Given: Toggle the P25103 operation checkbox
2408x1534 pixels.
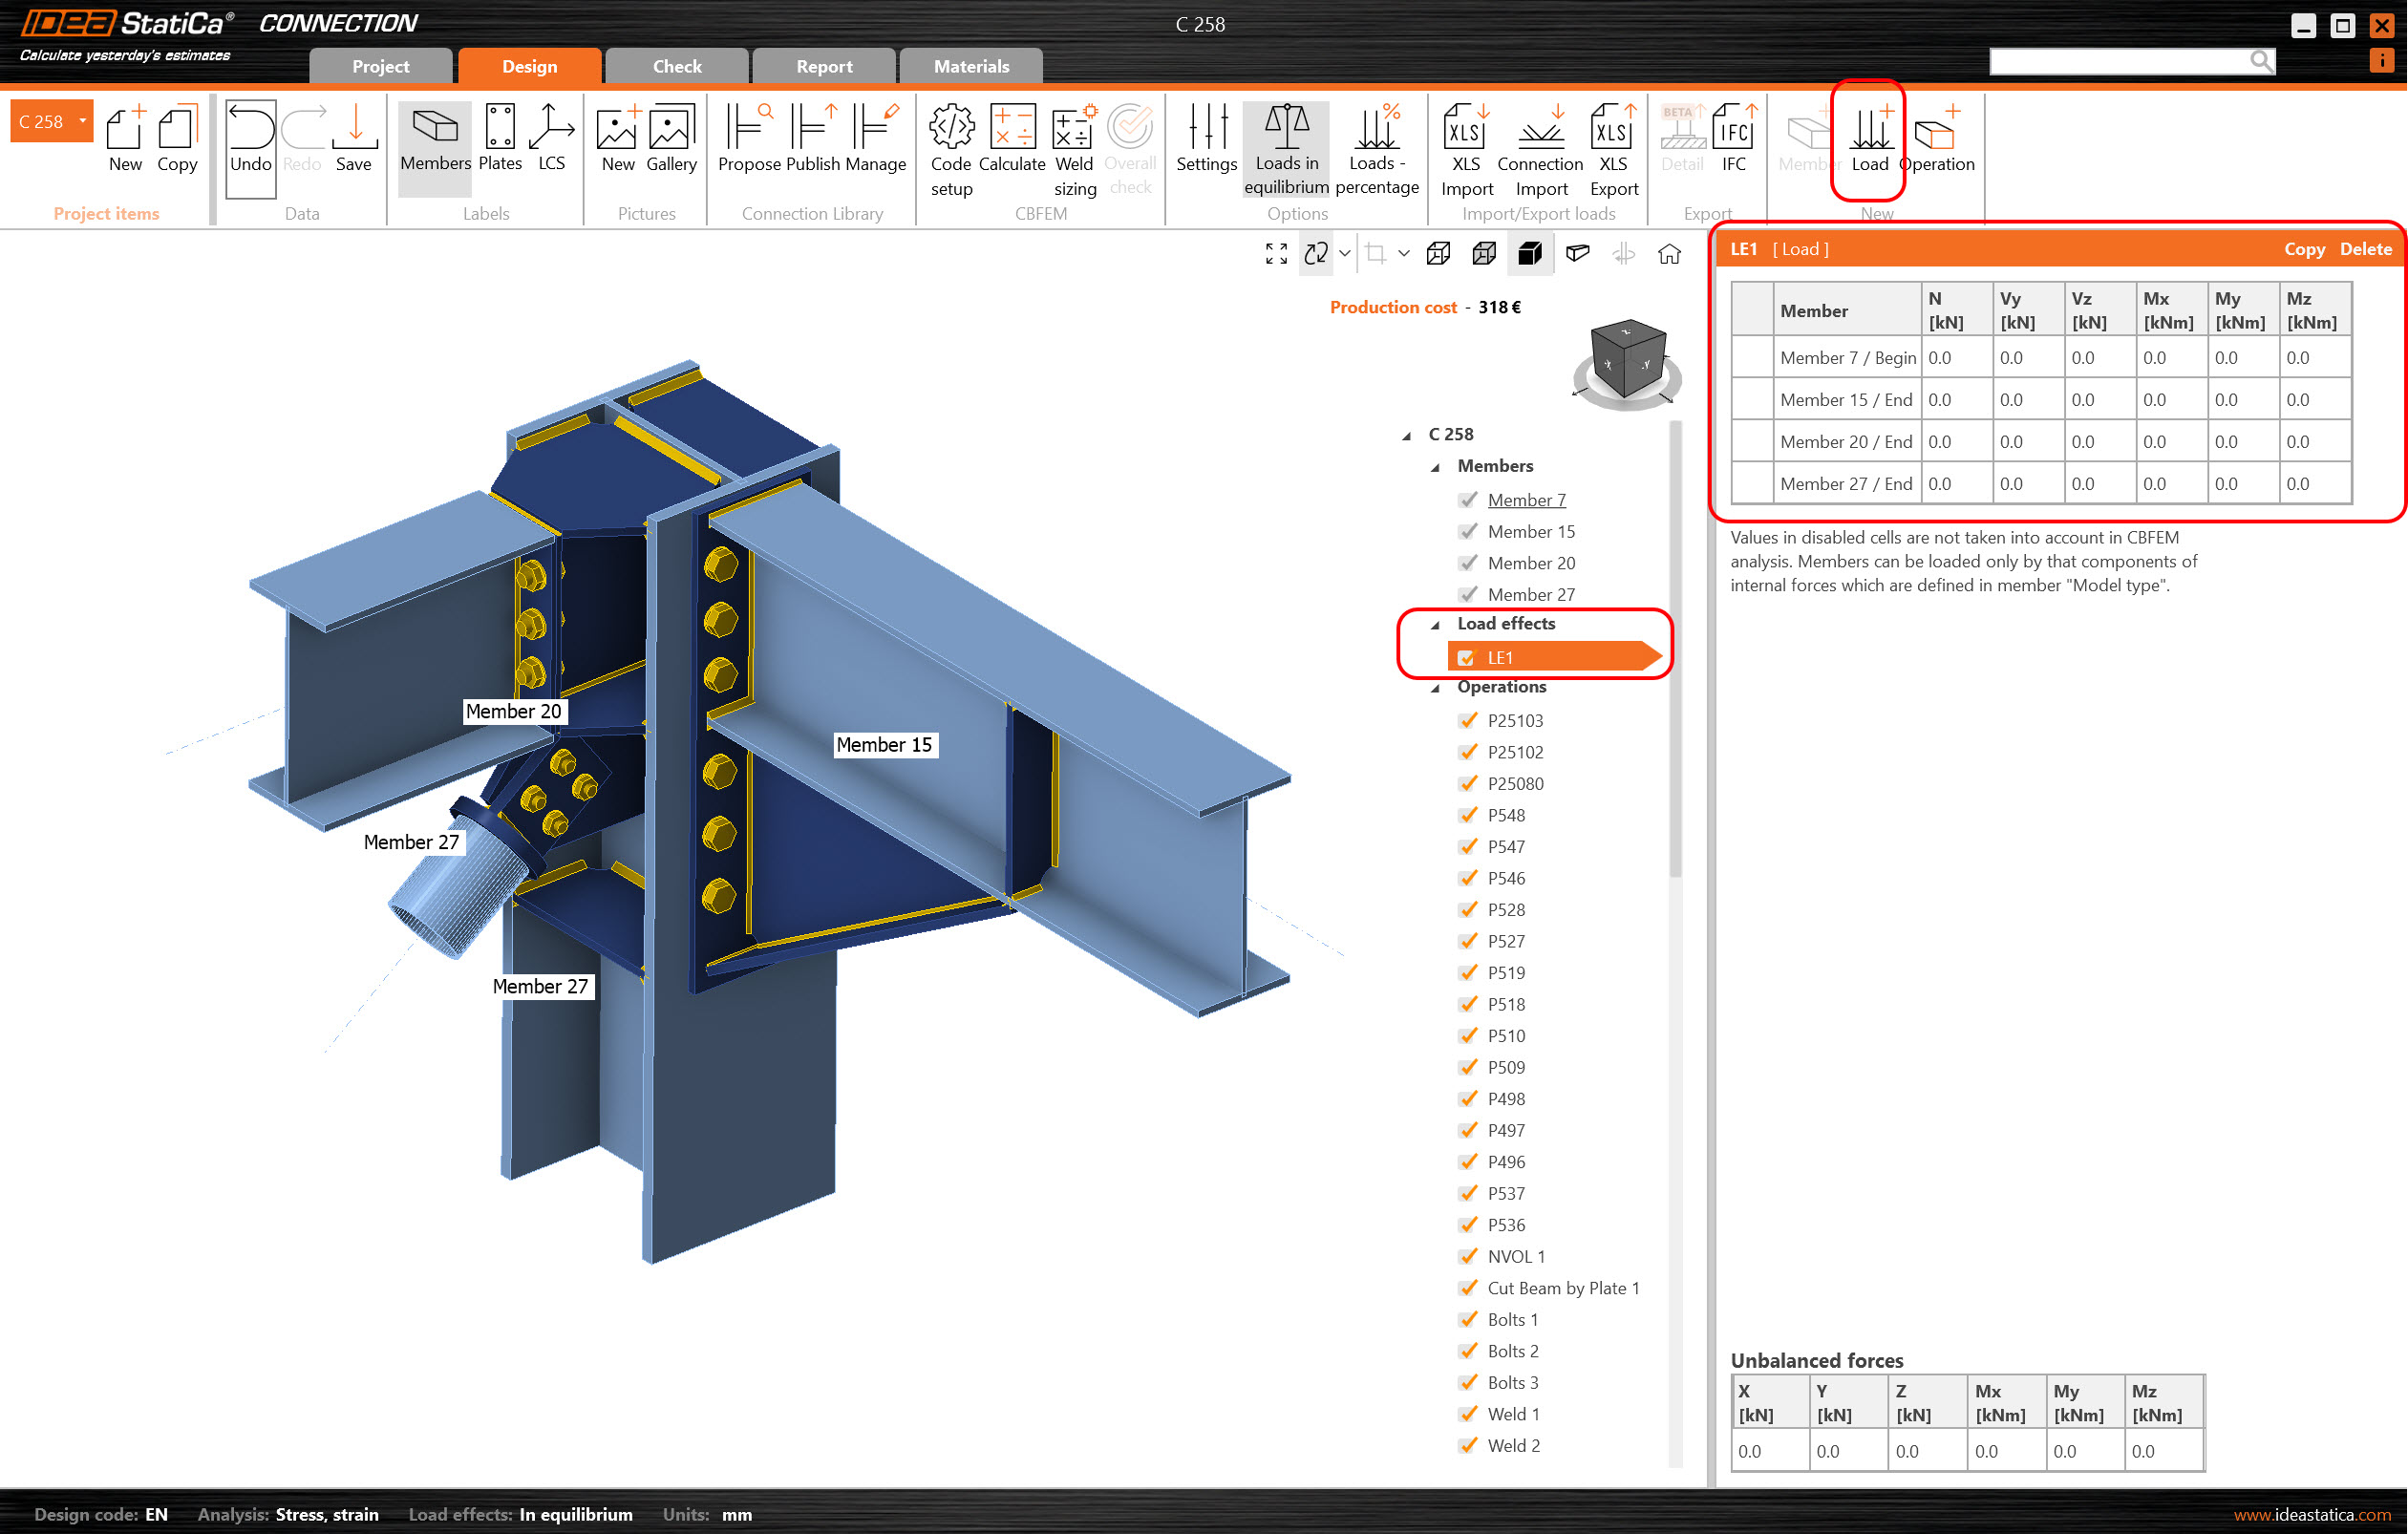Looking at the screenshot, I should (1468, 721).
